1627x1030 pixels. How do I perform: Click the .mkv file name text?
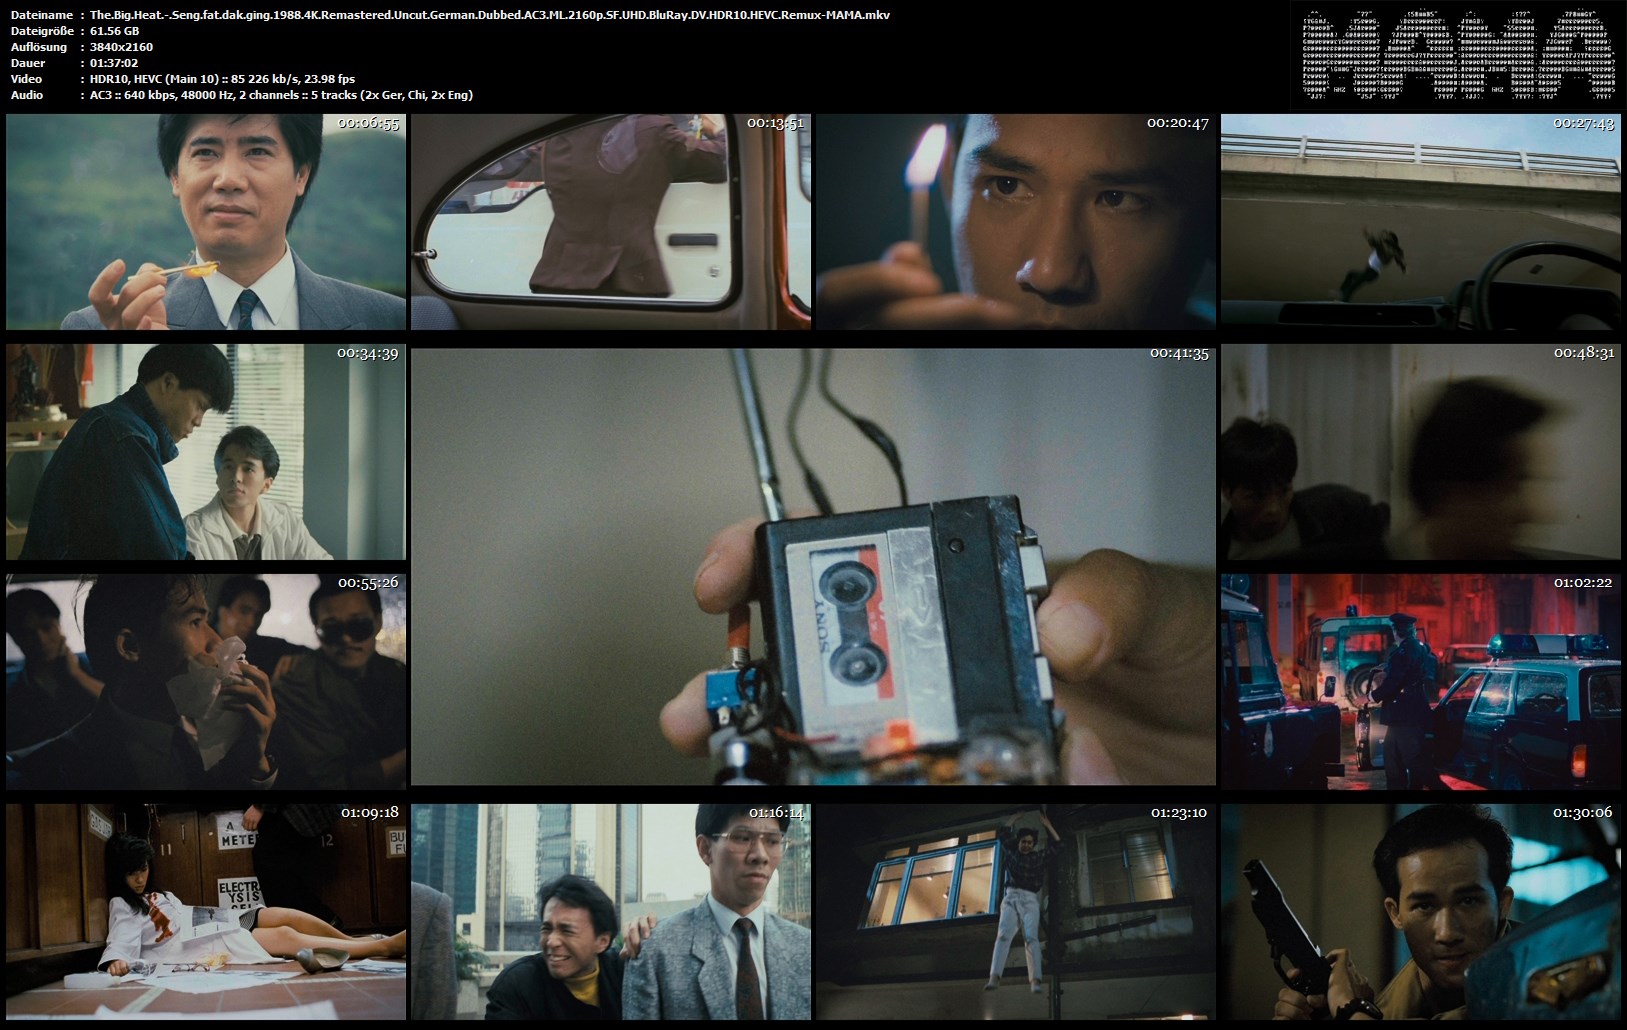tap(490, 15)
